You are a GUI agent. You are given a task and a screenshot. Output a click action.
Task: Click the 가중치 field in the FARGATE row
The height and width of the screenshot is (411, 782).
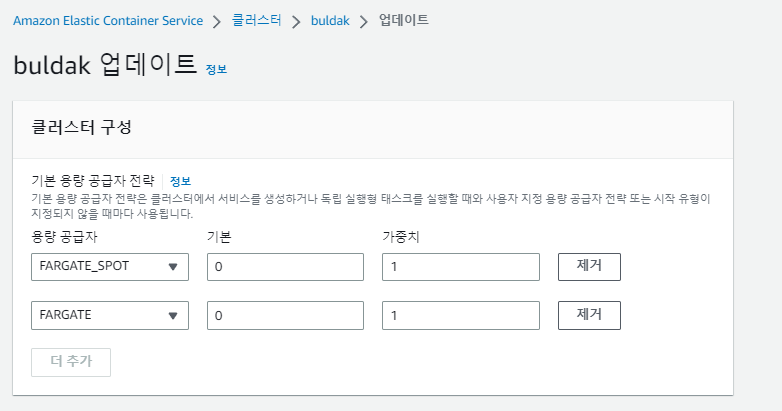pyautogui.click(x=461, y=315)
